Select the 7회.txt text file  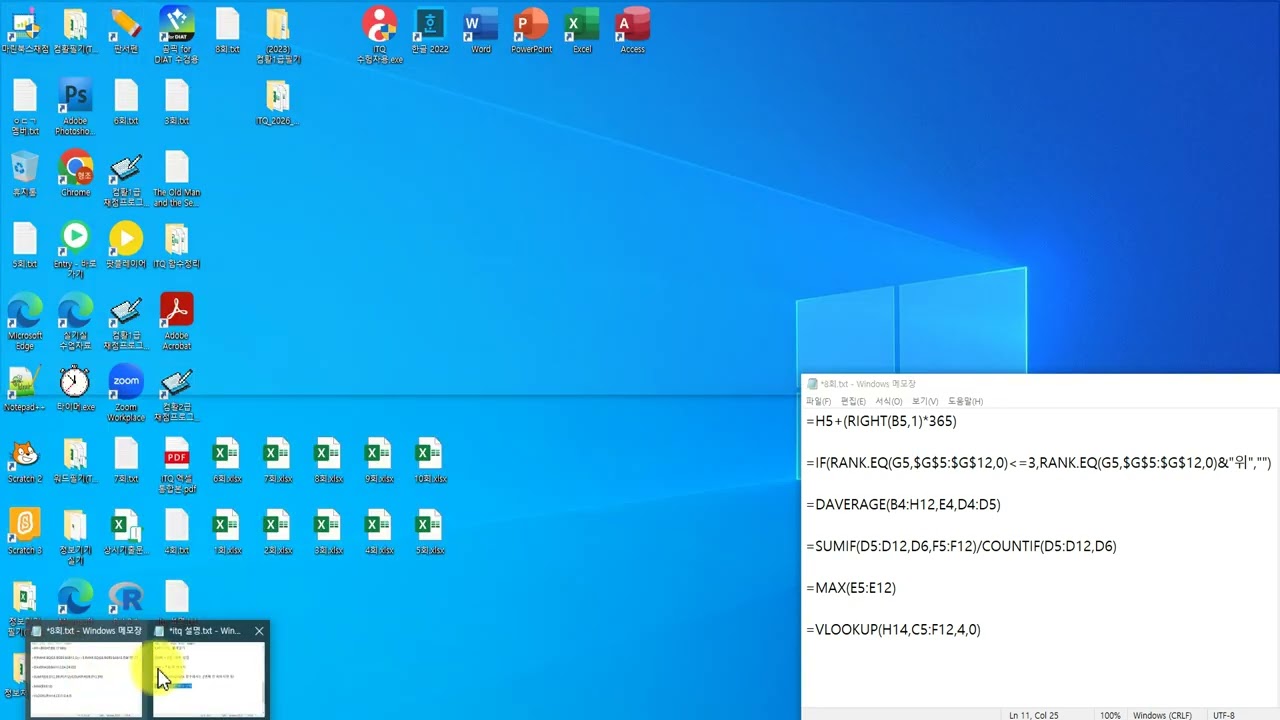pyautogui.click(x=126, y=460)
